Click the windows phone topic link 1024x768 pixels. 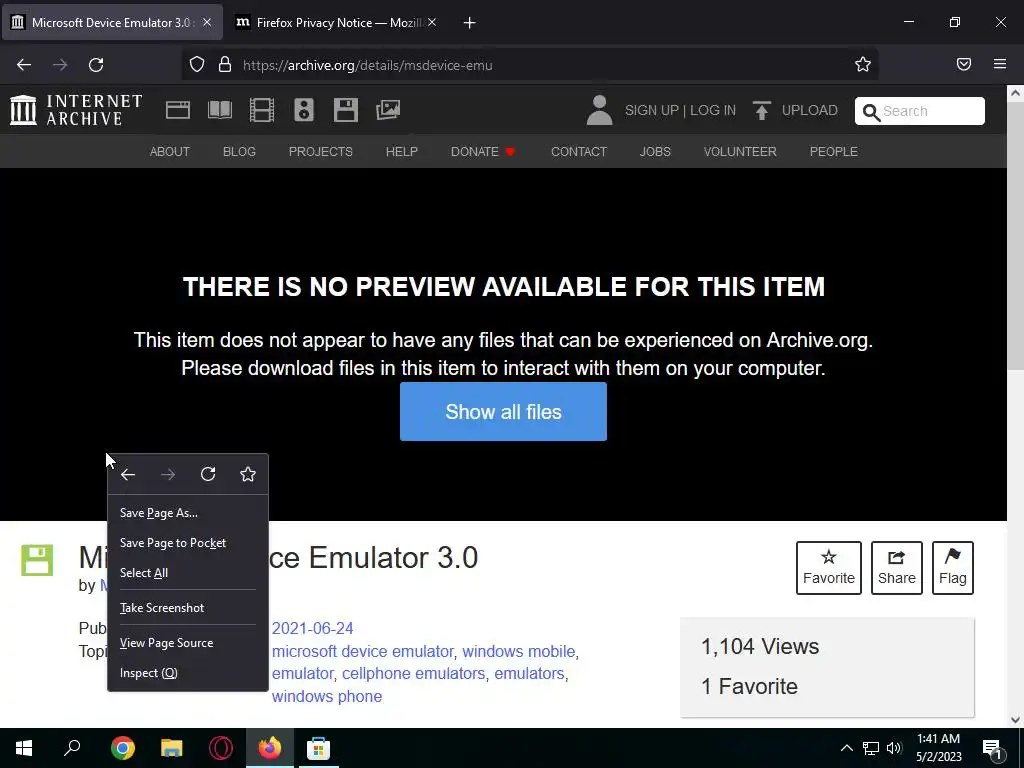pyautogui.click(x=327, y=696)
